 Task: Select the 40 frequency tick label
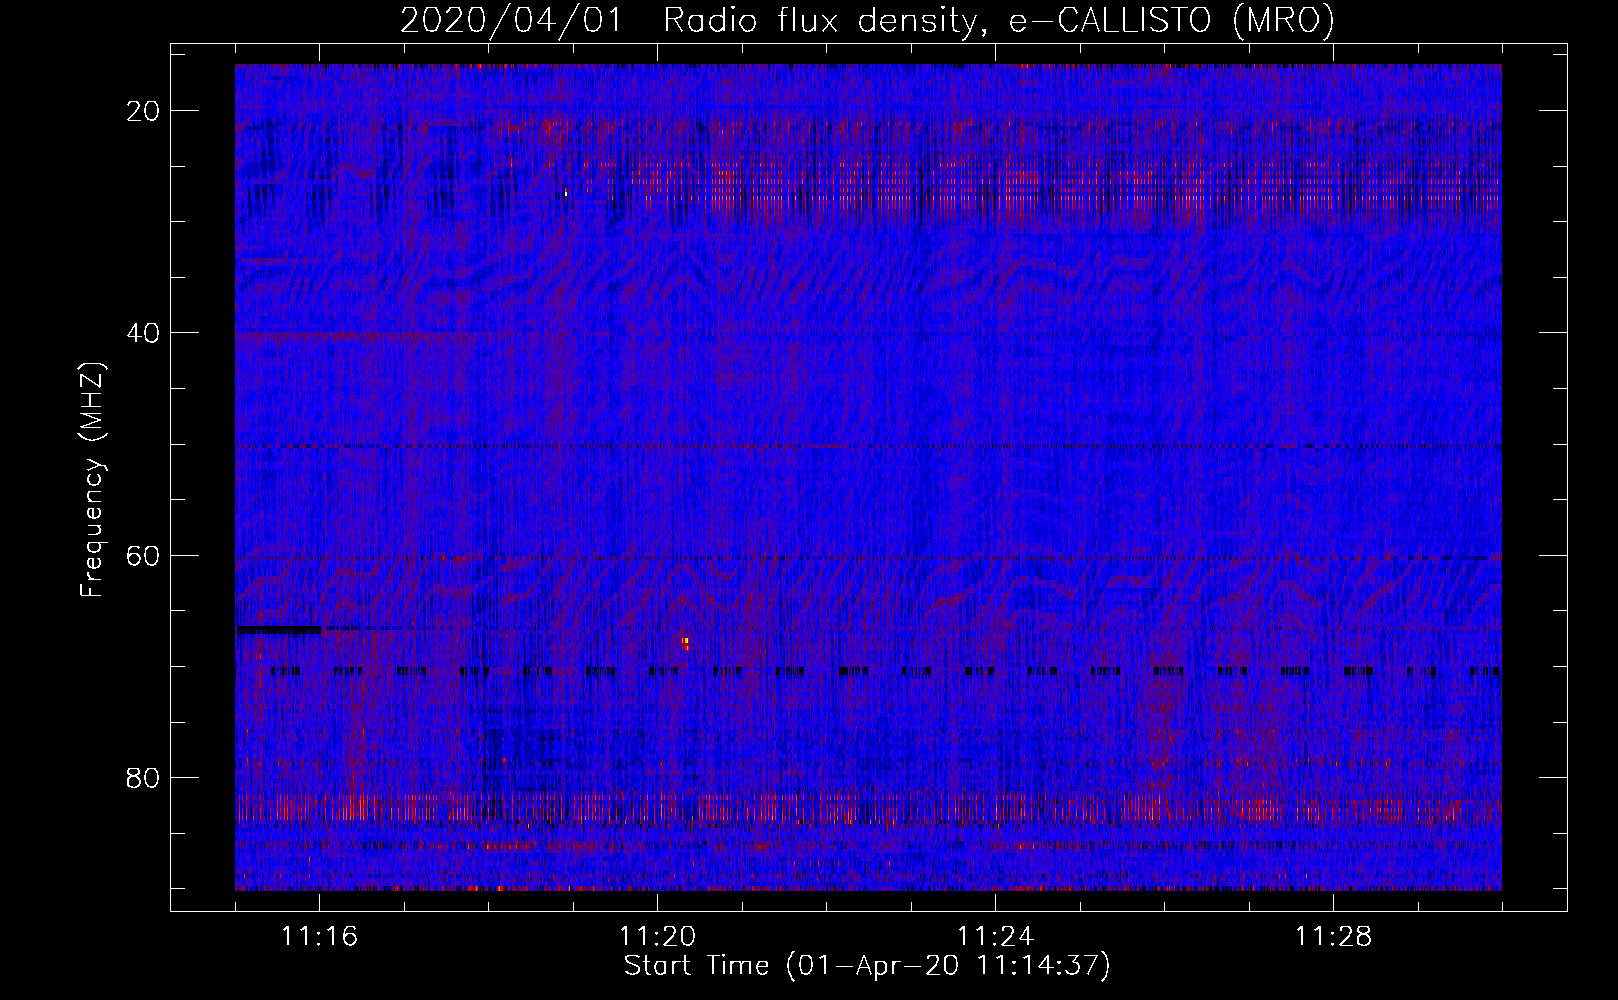coord(144,333)
